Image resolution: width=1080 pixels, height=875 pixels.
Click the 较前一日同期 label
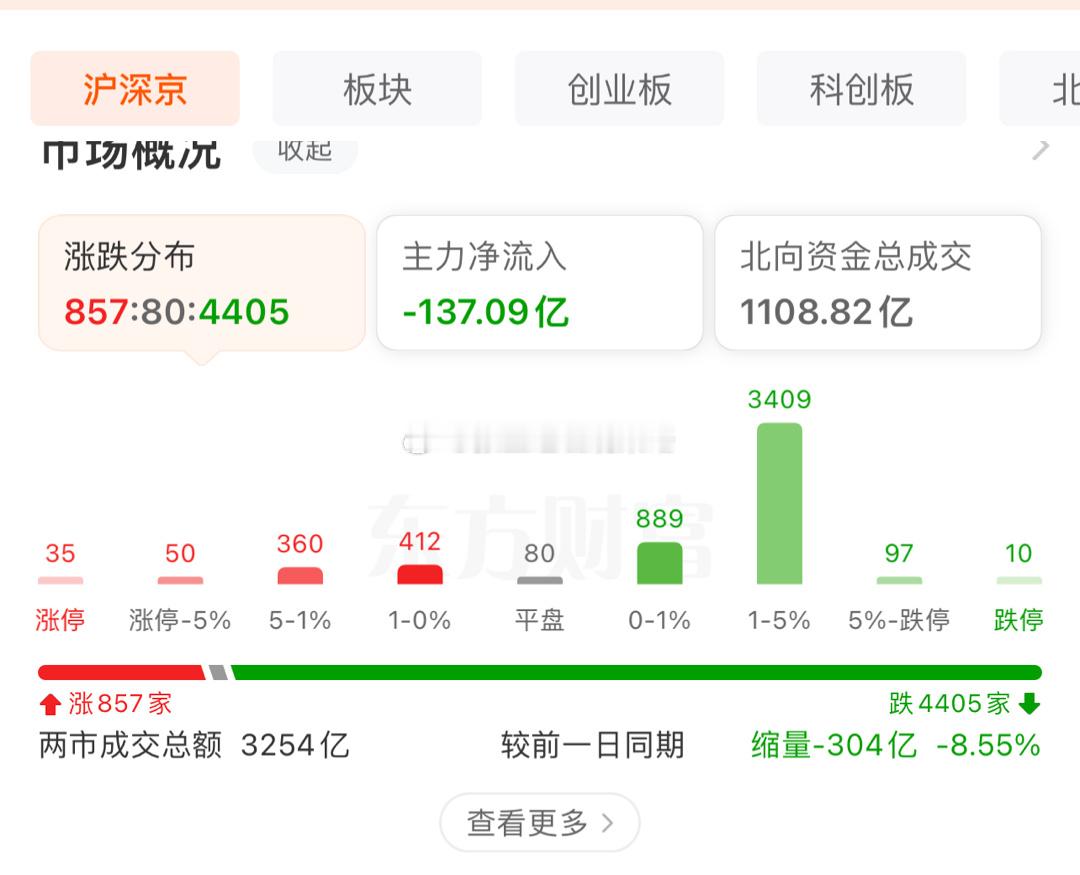592,745
